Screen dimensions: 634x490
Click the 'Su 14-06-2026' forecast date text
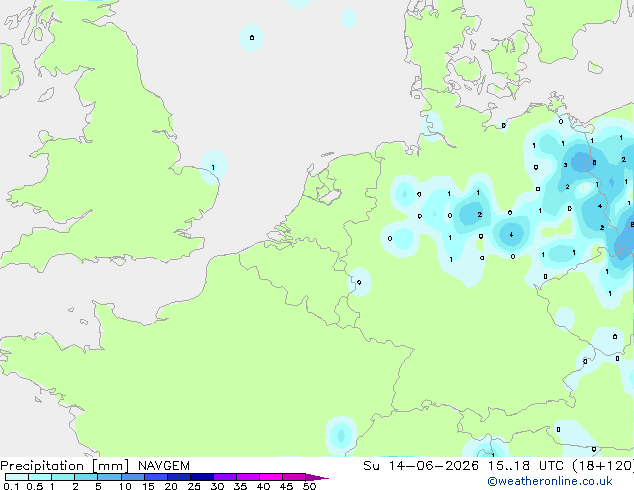[421, 466]
